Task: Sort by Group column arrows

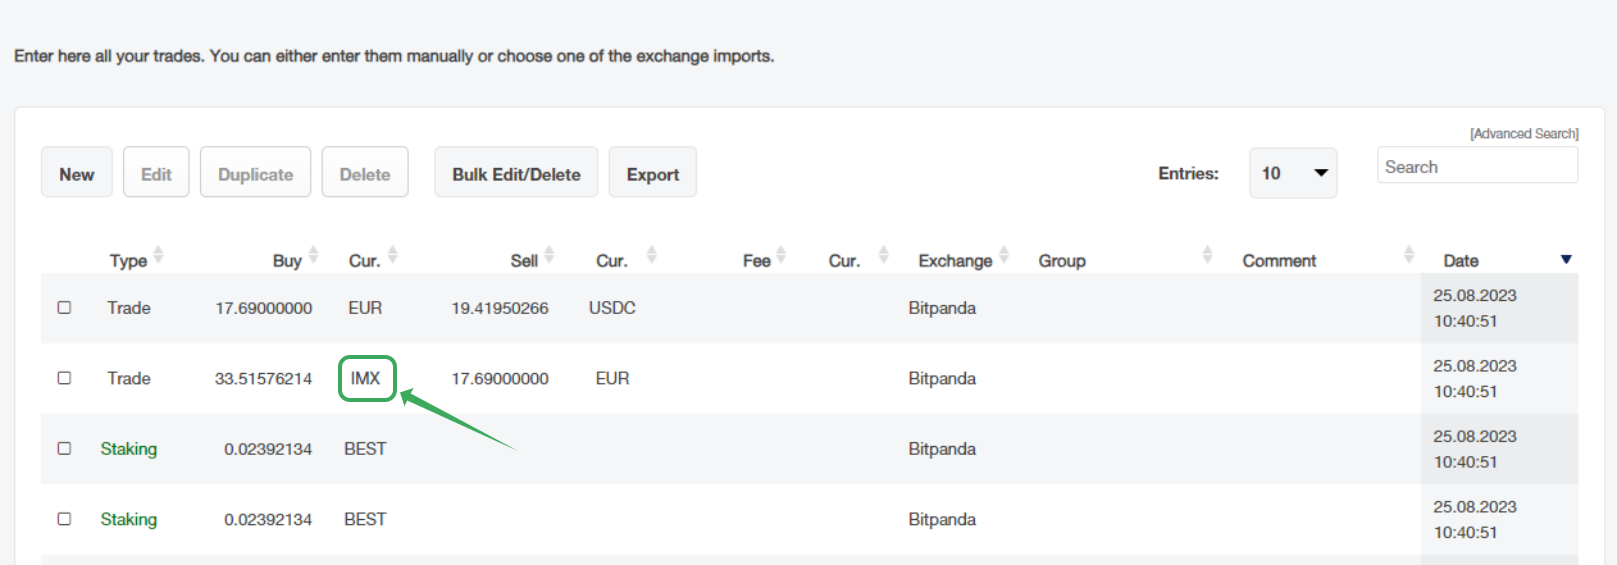Action: click(1207, 256)
